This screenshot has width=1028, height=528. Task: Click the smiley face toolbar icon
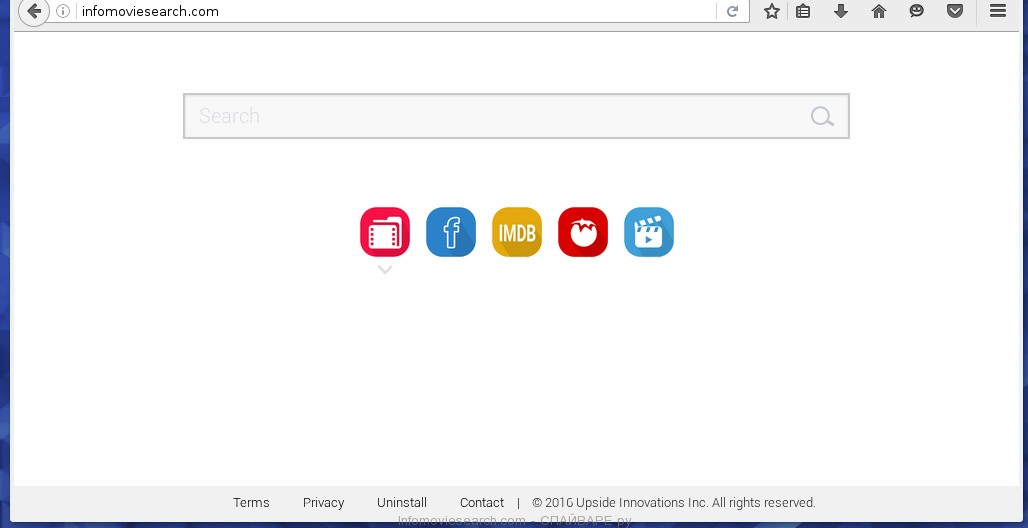[x=917, y=11]
